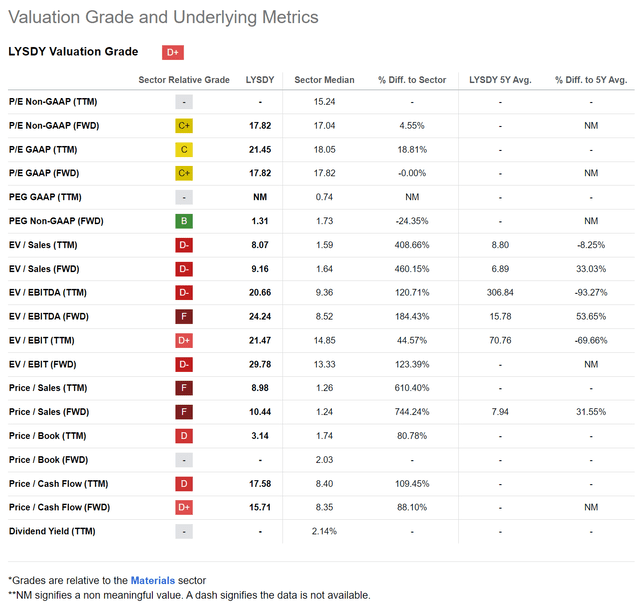
Task: Select the Price / Sales (FWD) row label
Action: coord(49,412)
